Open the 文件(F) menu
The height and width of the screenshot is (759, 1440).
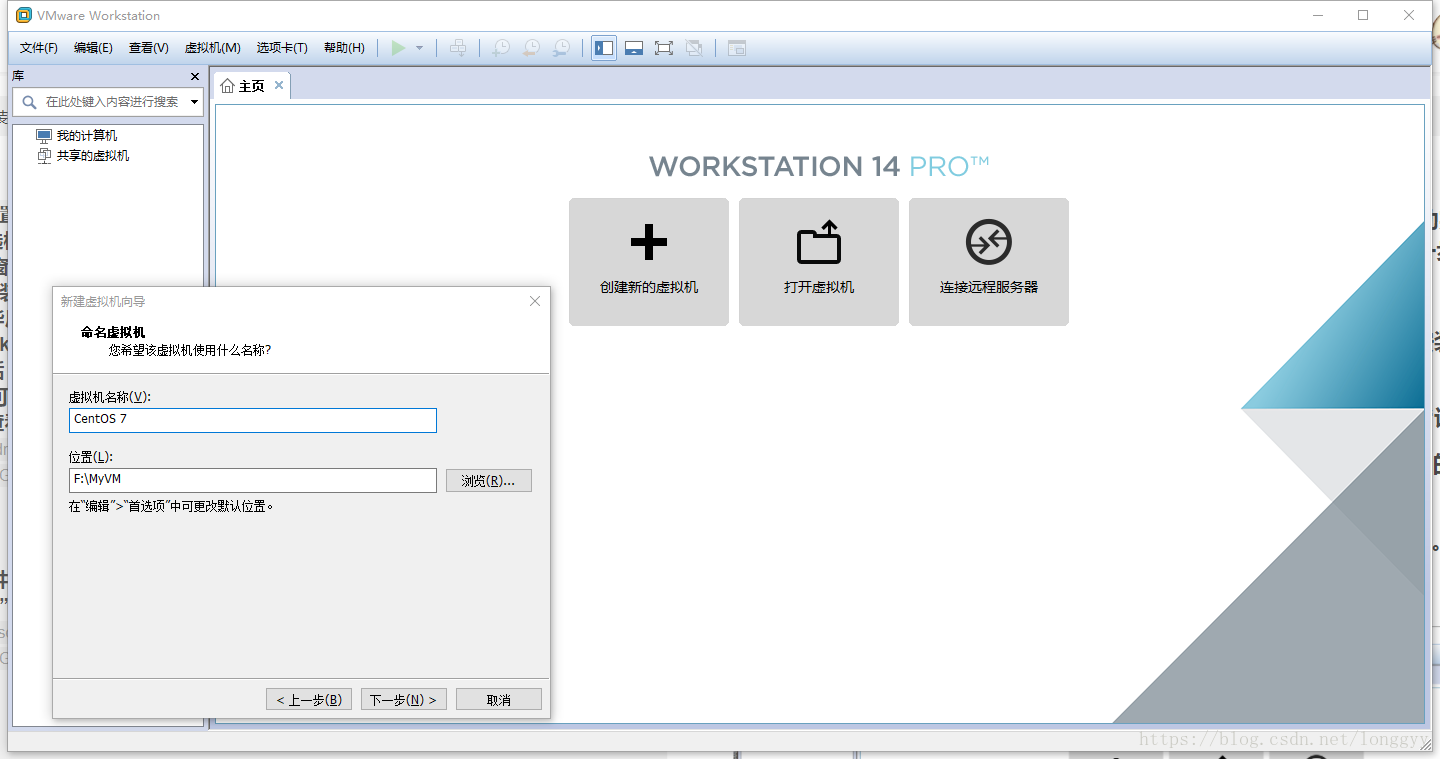[39, 48]
